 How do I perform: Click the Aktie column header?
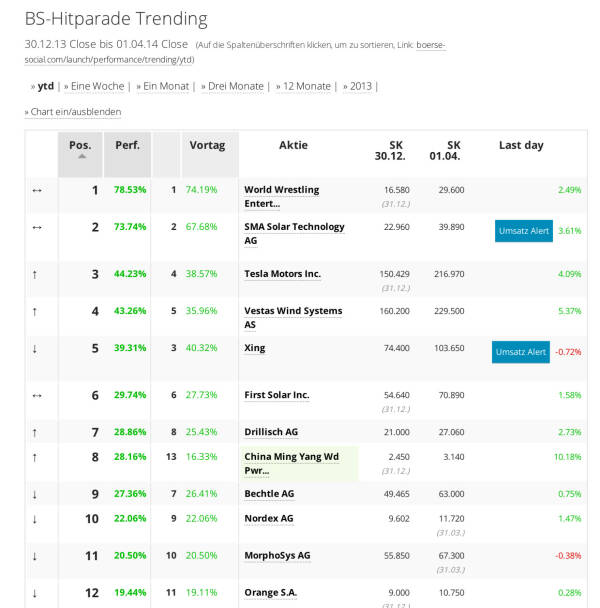pos(293,145)
